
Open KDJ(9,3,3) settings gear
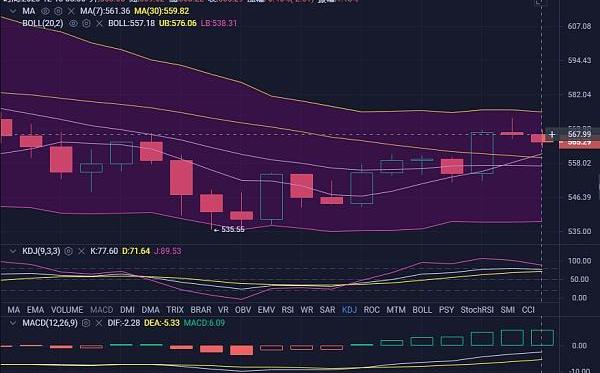pyautogui.click(x=68, y=251)
